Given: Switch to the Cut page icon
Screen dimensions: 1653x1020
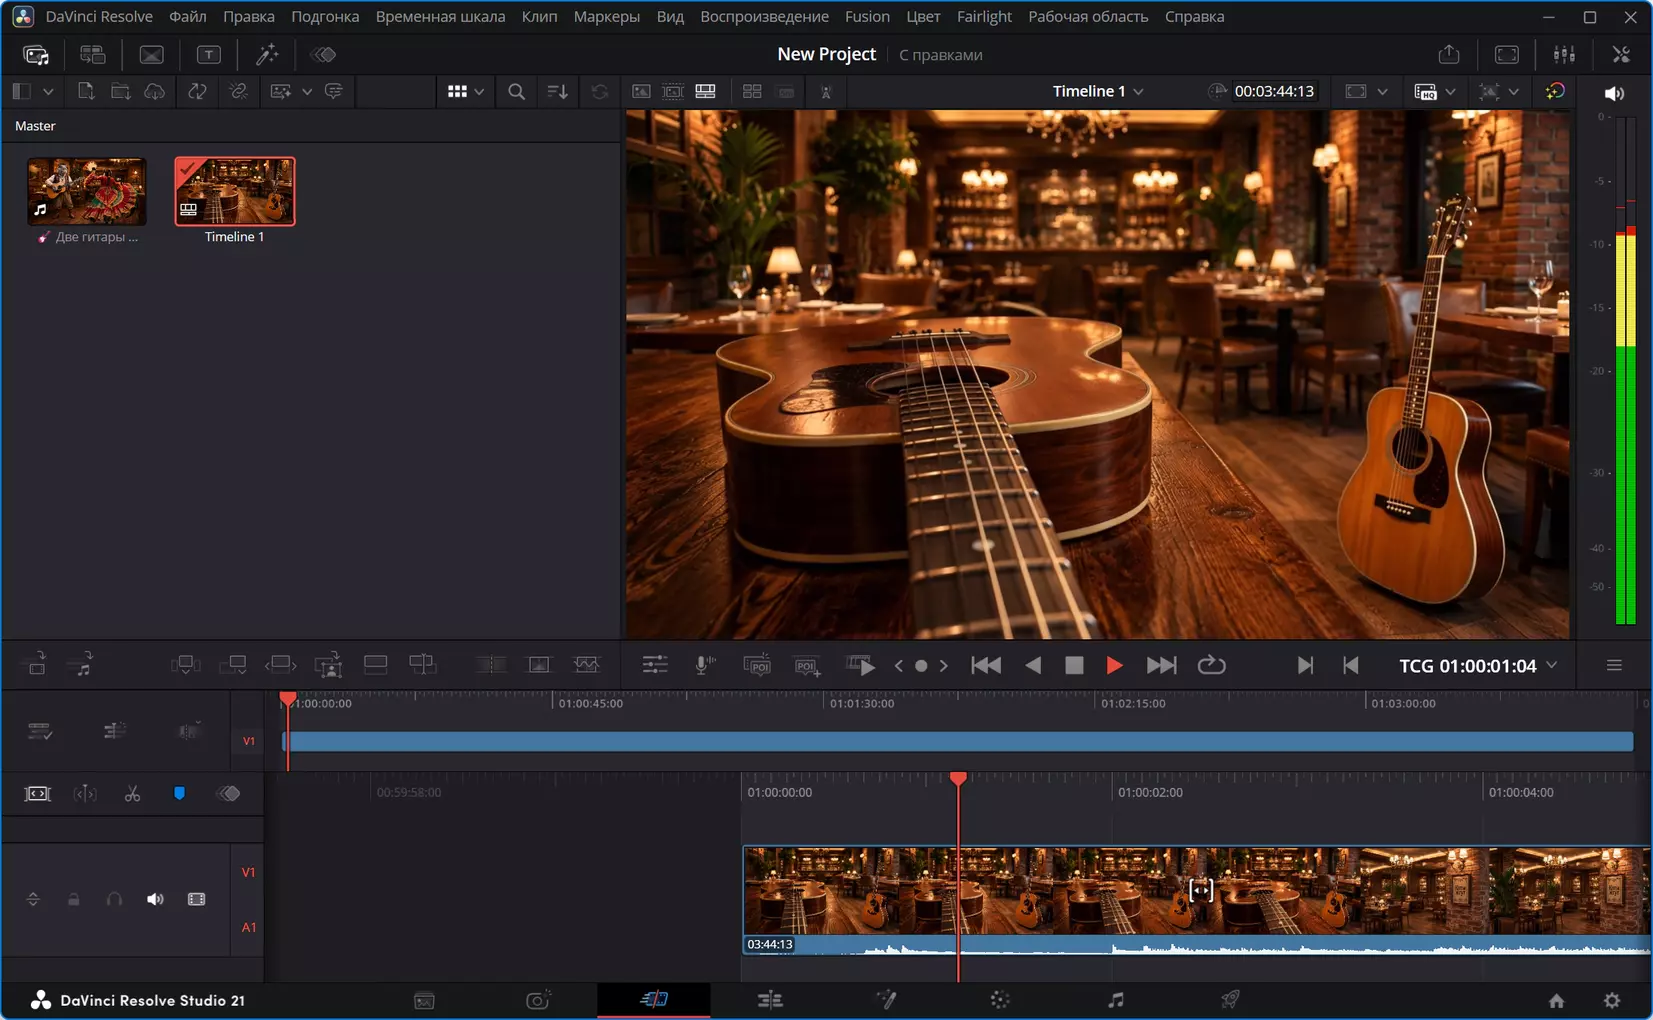Looking at the screenshot, I should click(x=654, y=999).
